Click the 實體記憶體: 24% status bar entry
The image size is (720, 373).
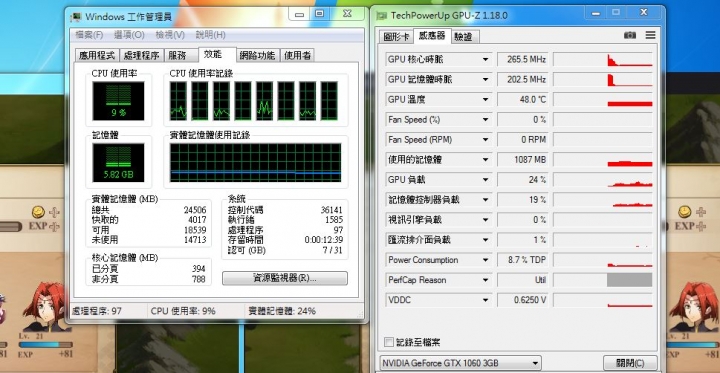point(282,311)
